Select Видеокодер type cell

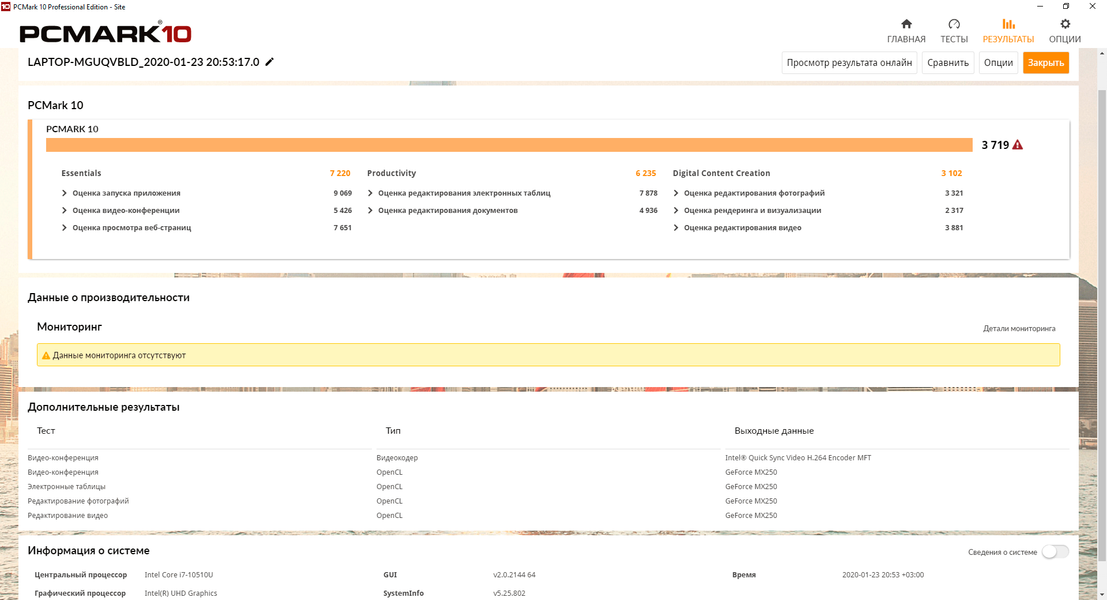pyautogui.click(x=397, y=458)
